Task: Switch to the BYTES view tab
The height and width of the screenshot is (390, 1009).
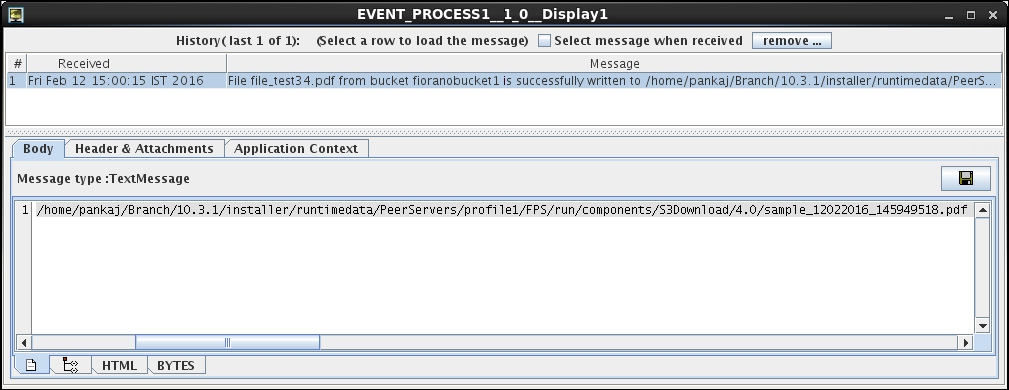Action: 176,366
